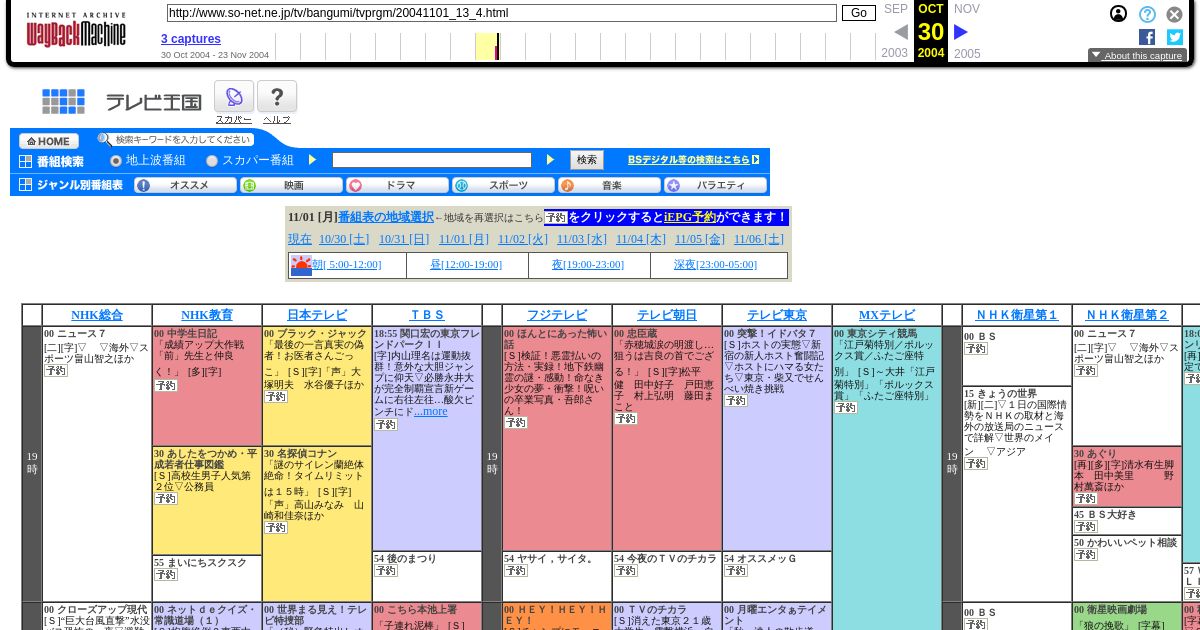Click 予約 for ブラック・ジャック
The image size is (1200, 630).
click(x=276, y=397)
